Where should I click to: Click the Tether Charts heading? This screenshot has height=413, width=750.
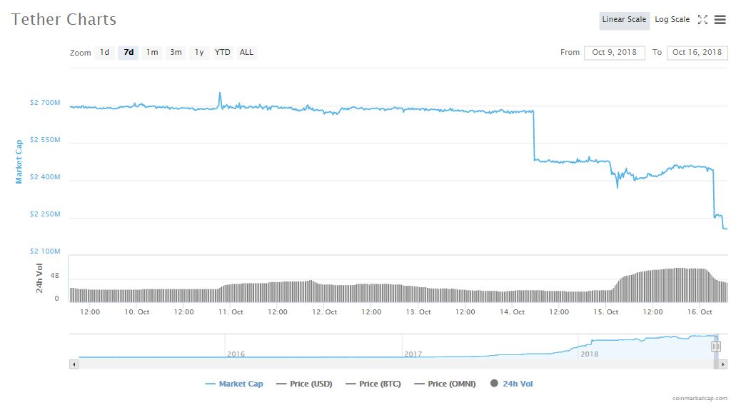[64, 19]
